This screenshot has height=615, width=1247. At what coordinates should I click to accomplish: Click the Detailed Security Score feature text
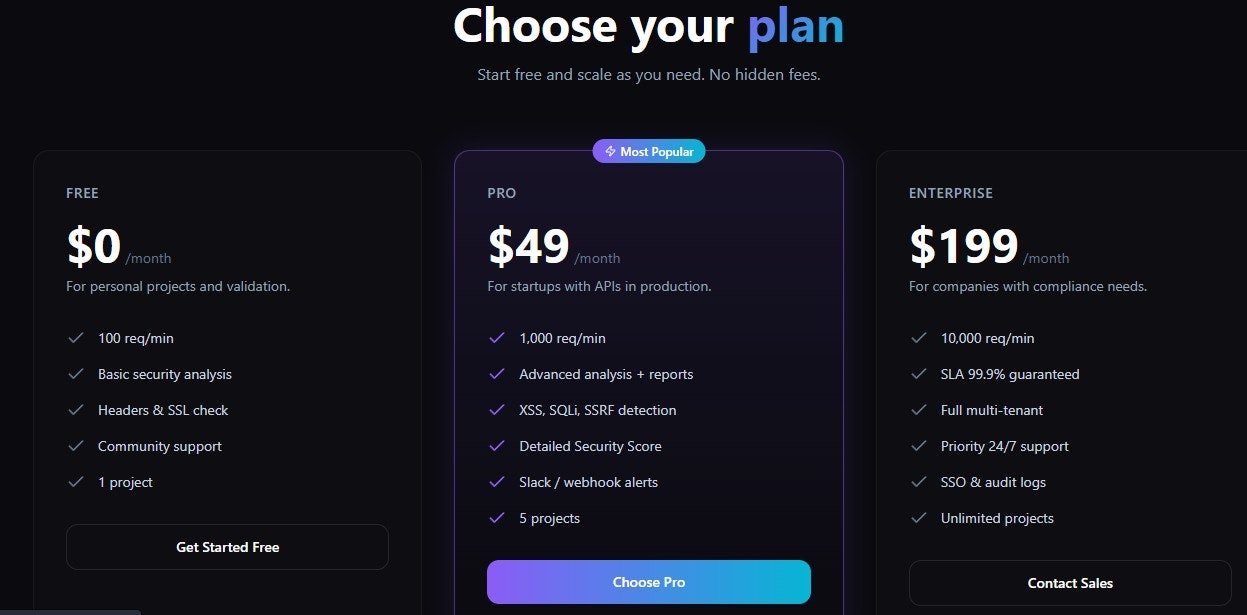point(590,446)
